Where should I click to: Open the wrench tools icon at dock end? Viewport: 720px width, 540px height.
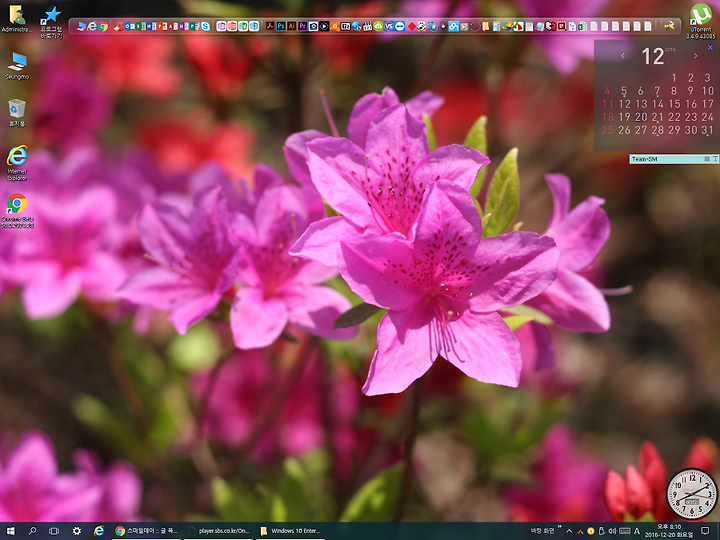click(669, 26)
